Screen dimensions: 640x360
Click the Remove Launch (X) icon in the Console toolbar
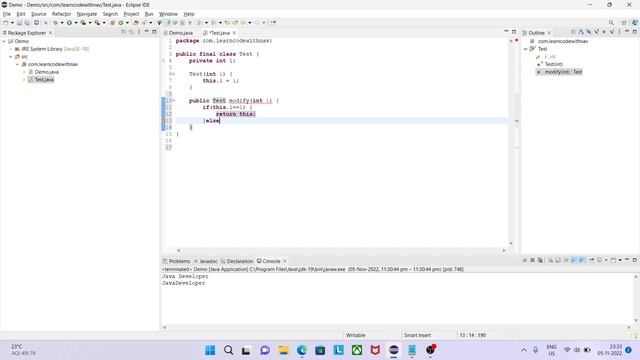[x=532, y=260]
